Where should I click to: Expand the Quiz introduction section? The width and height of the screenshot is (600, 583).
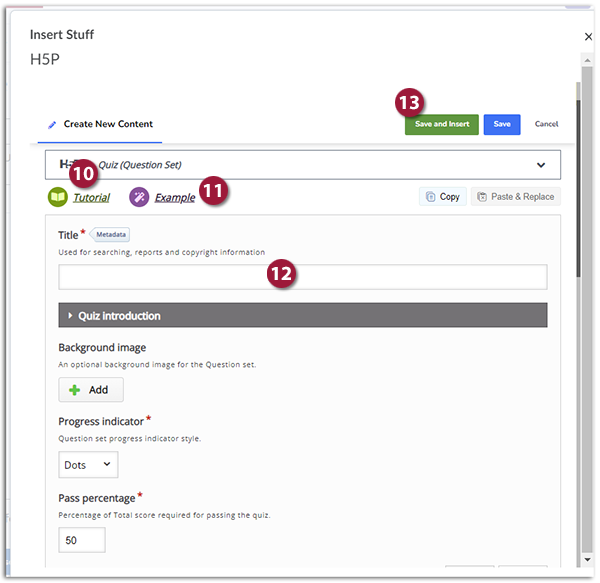click(302, 316)
